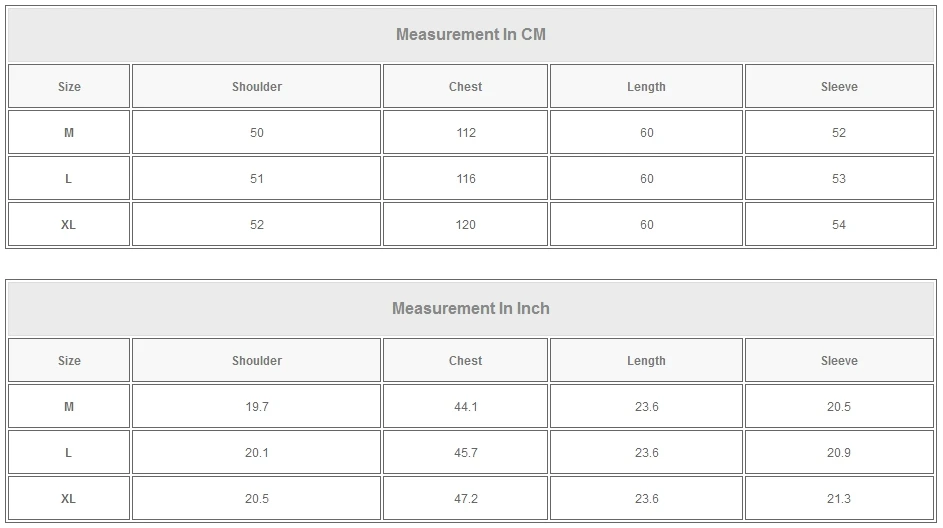The height and width of the screenshot is (528, 943).
Task: Select size XL row in CM table
Action: point(69,225)
